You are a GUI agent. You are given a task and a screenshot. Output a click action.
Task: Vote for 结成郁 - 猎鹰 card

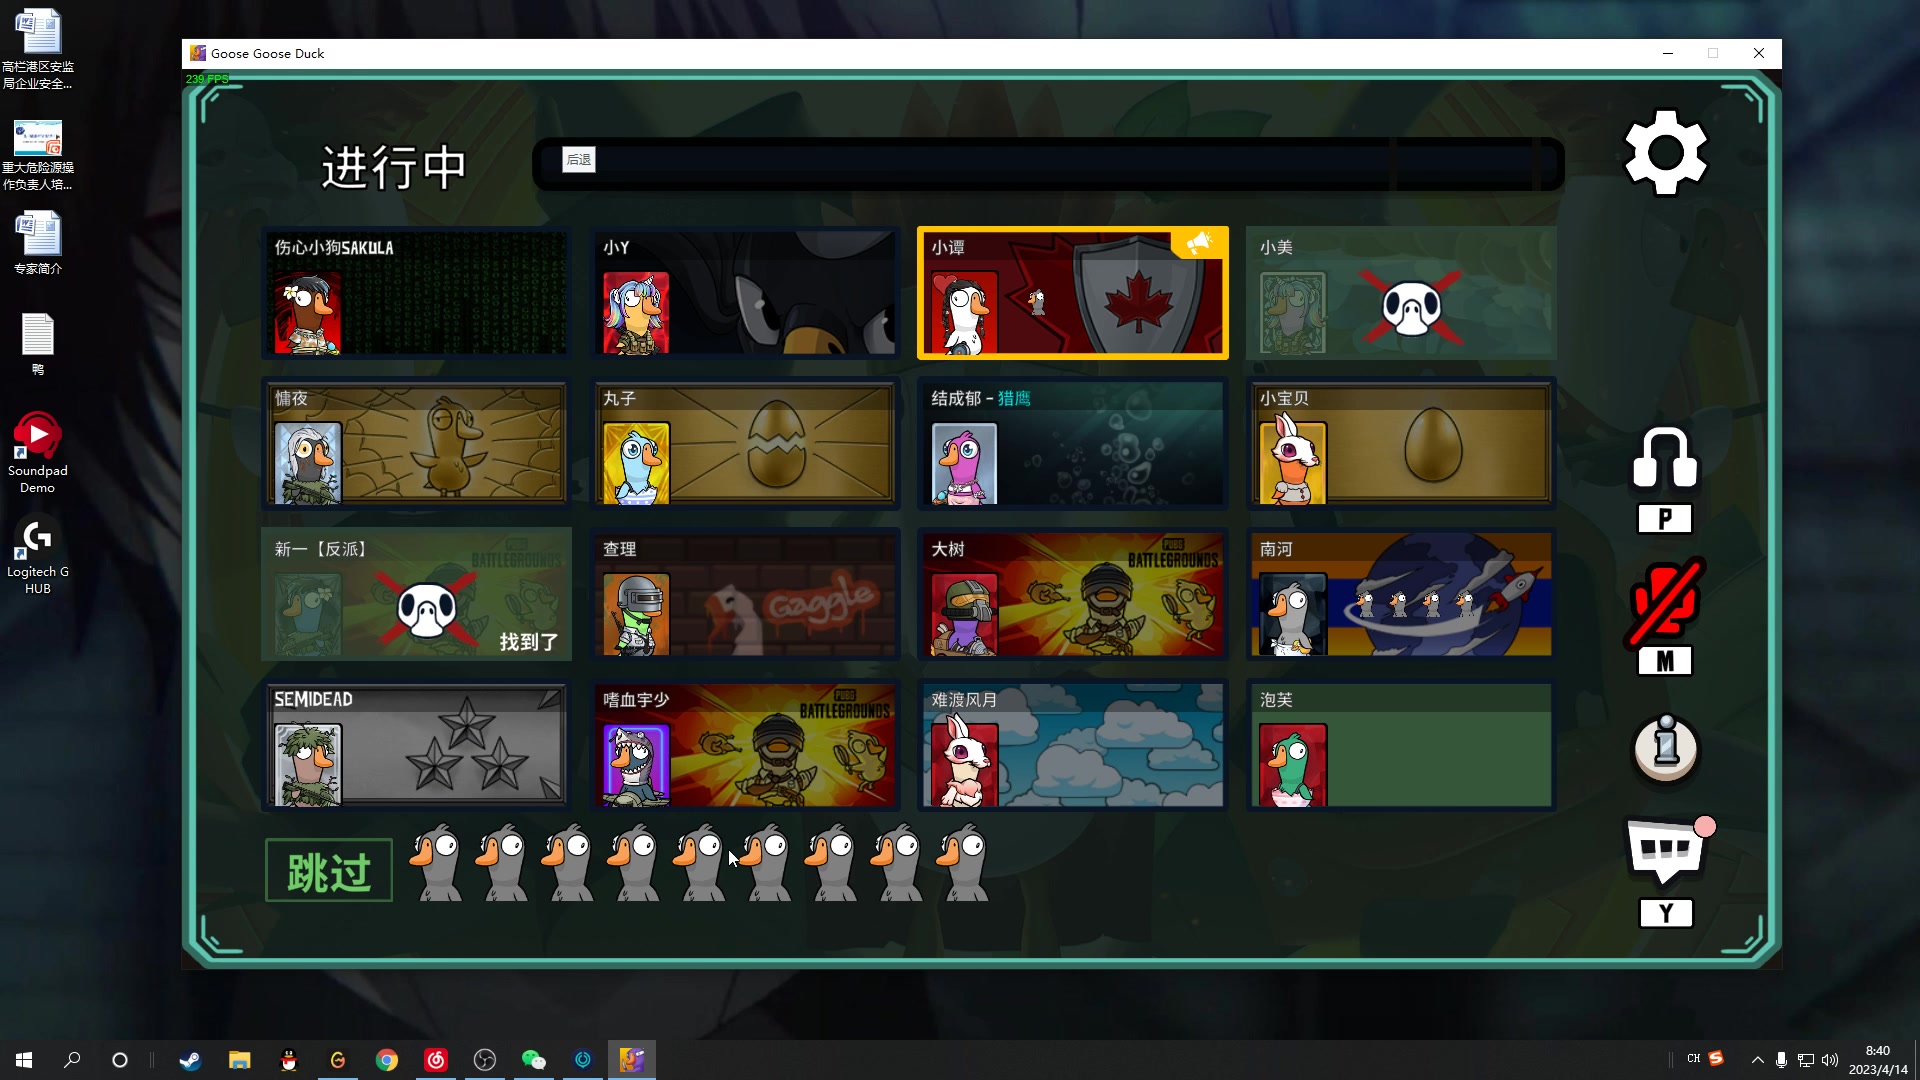click(1072, 444)
